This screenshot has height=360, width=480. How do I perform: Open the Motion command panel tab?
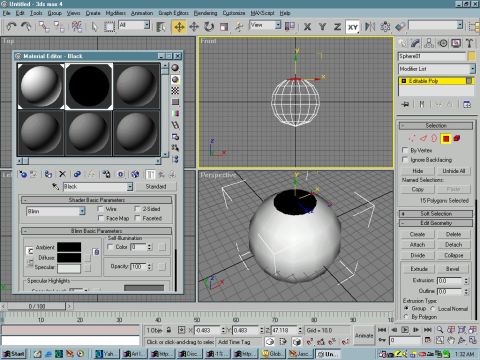click(443, 43)
